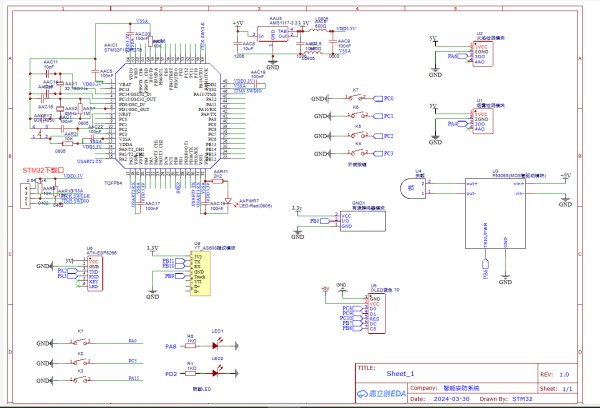Screen dimensions: 600x408
Task: Click the PC3 net port
Action: point(383,153)
